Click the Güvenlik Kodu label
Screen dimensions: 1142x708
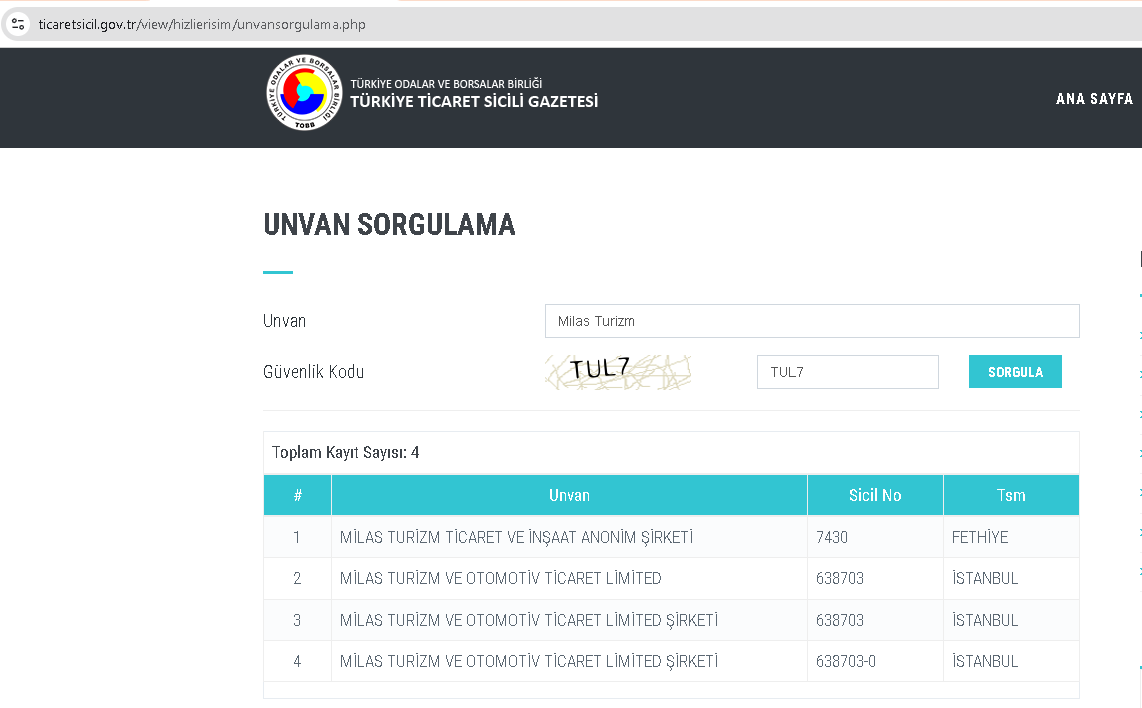pos(313,372)
